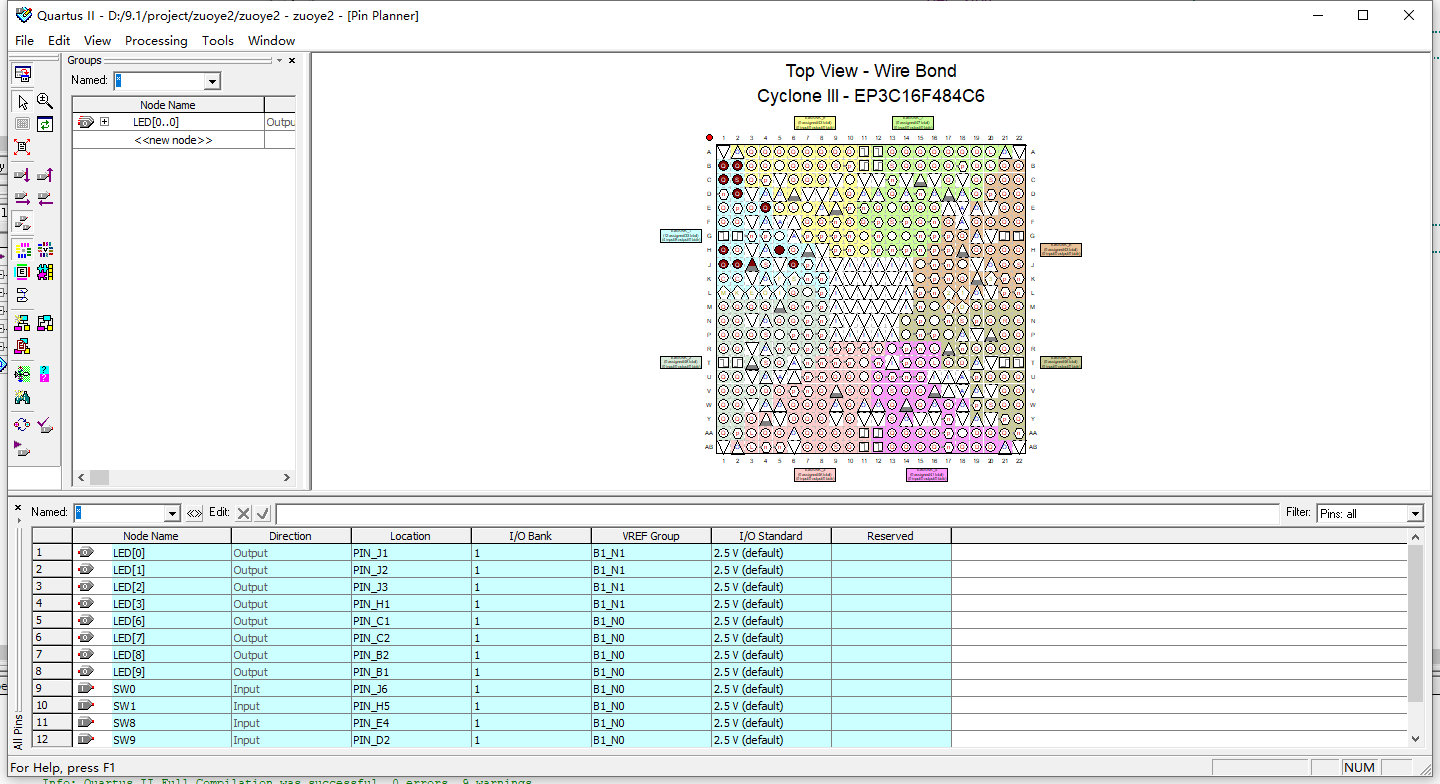Click the output pin icon beside LED[0..0] group
Viewport: 1440px width, 784px height.
pyautogui.click(x=85, y=122)
